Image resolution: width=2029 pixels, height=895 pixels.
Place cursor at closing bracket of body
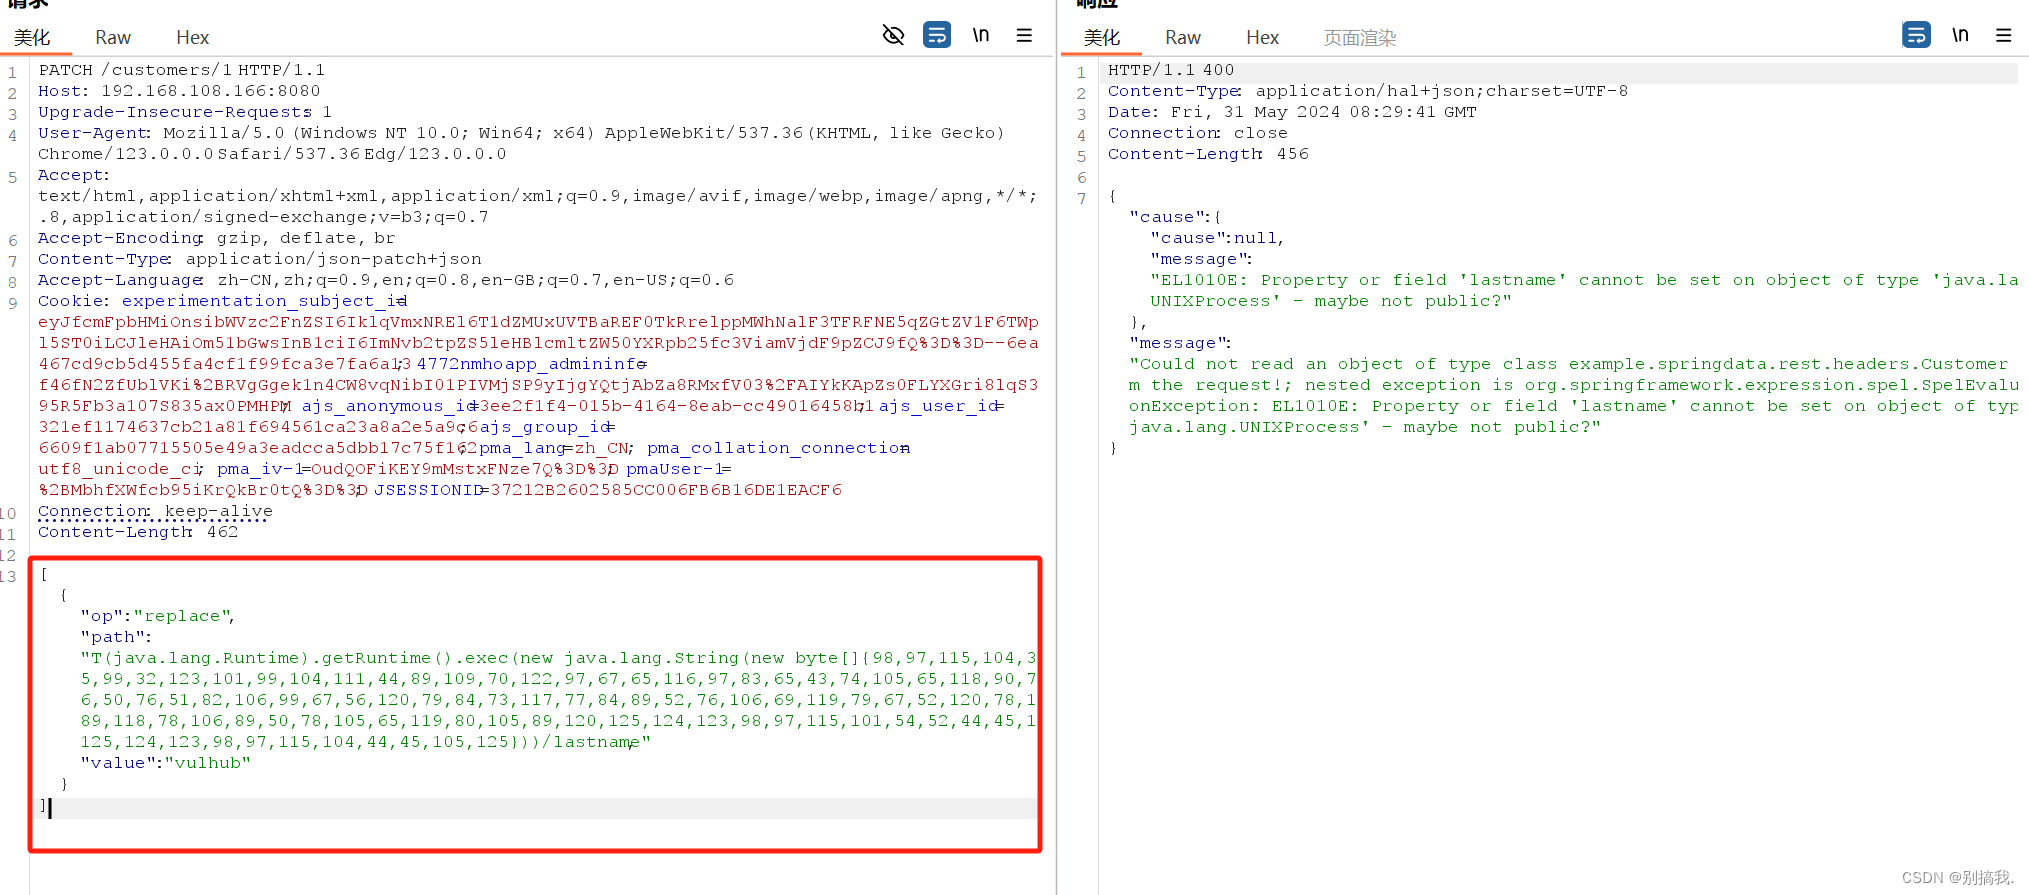pyautogui.click(x=44, y=805)
